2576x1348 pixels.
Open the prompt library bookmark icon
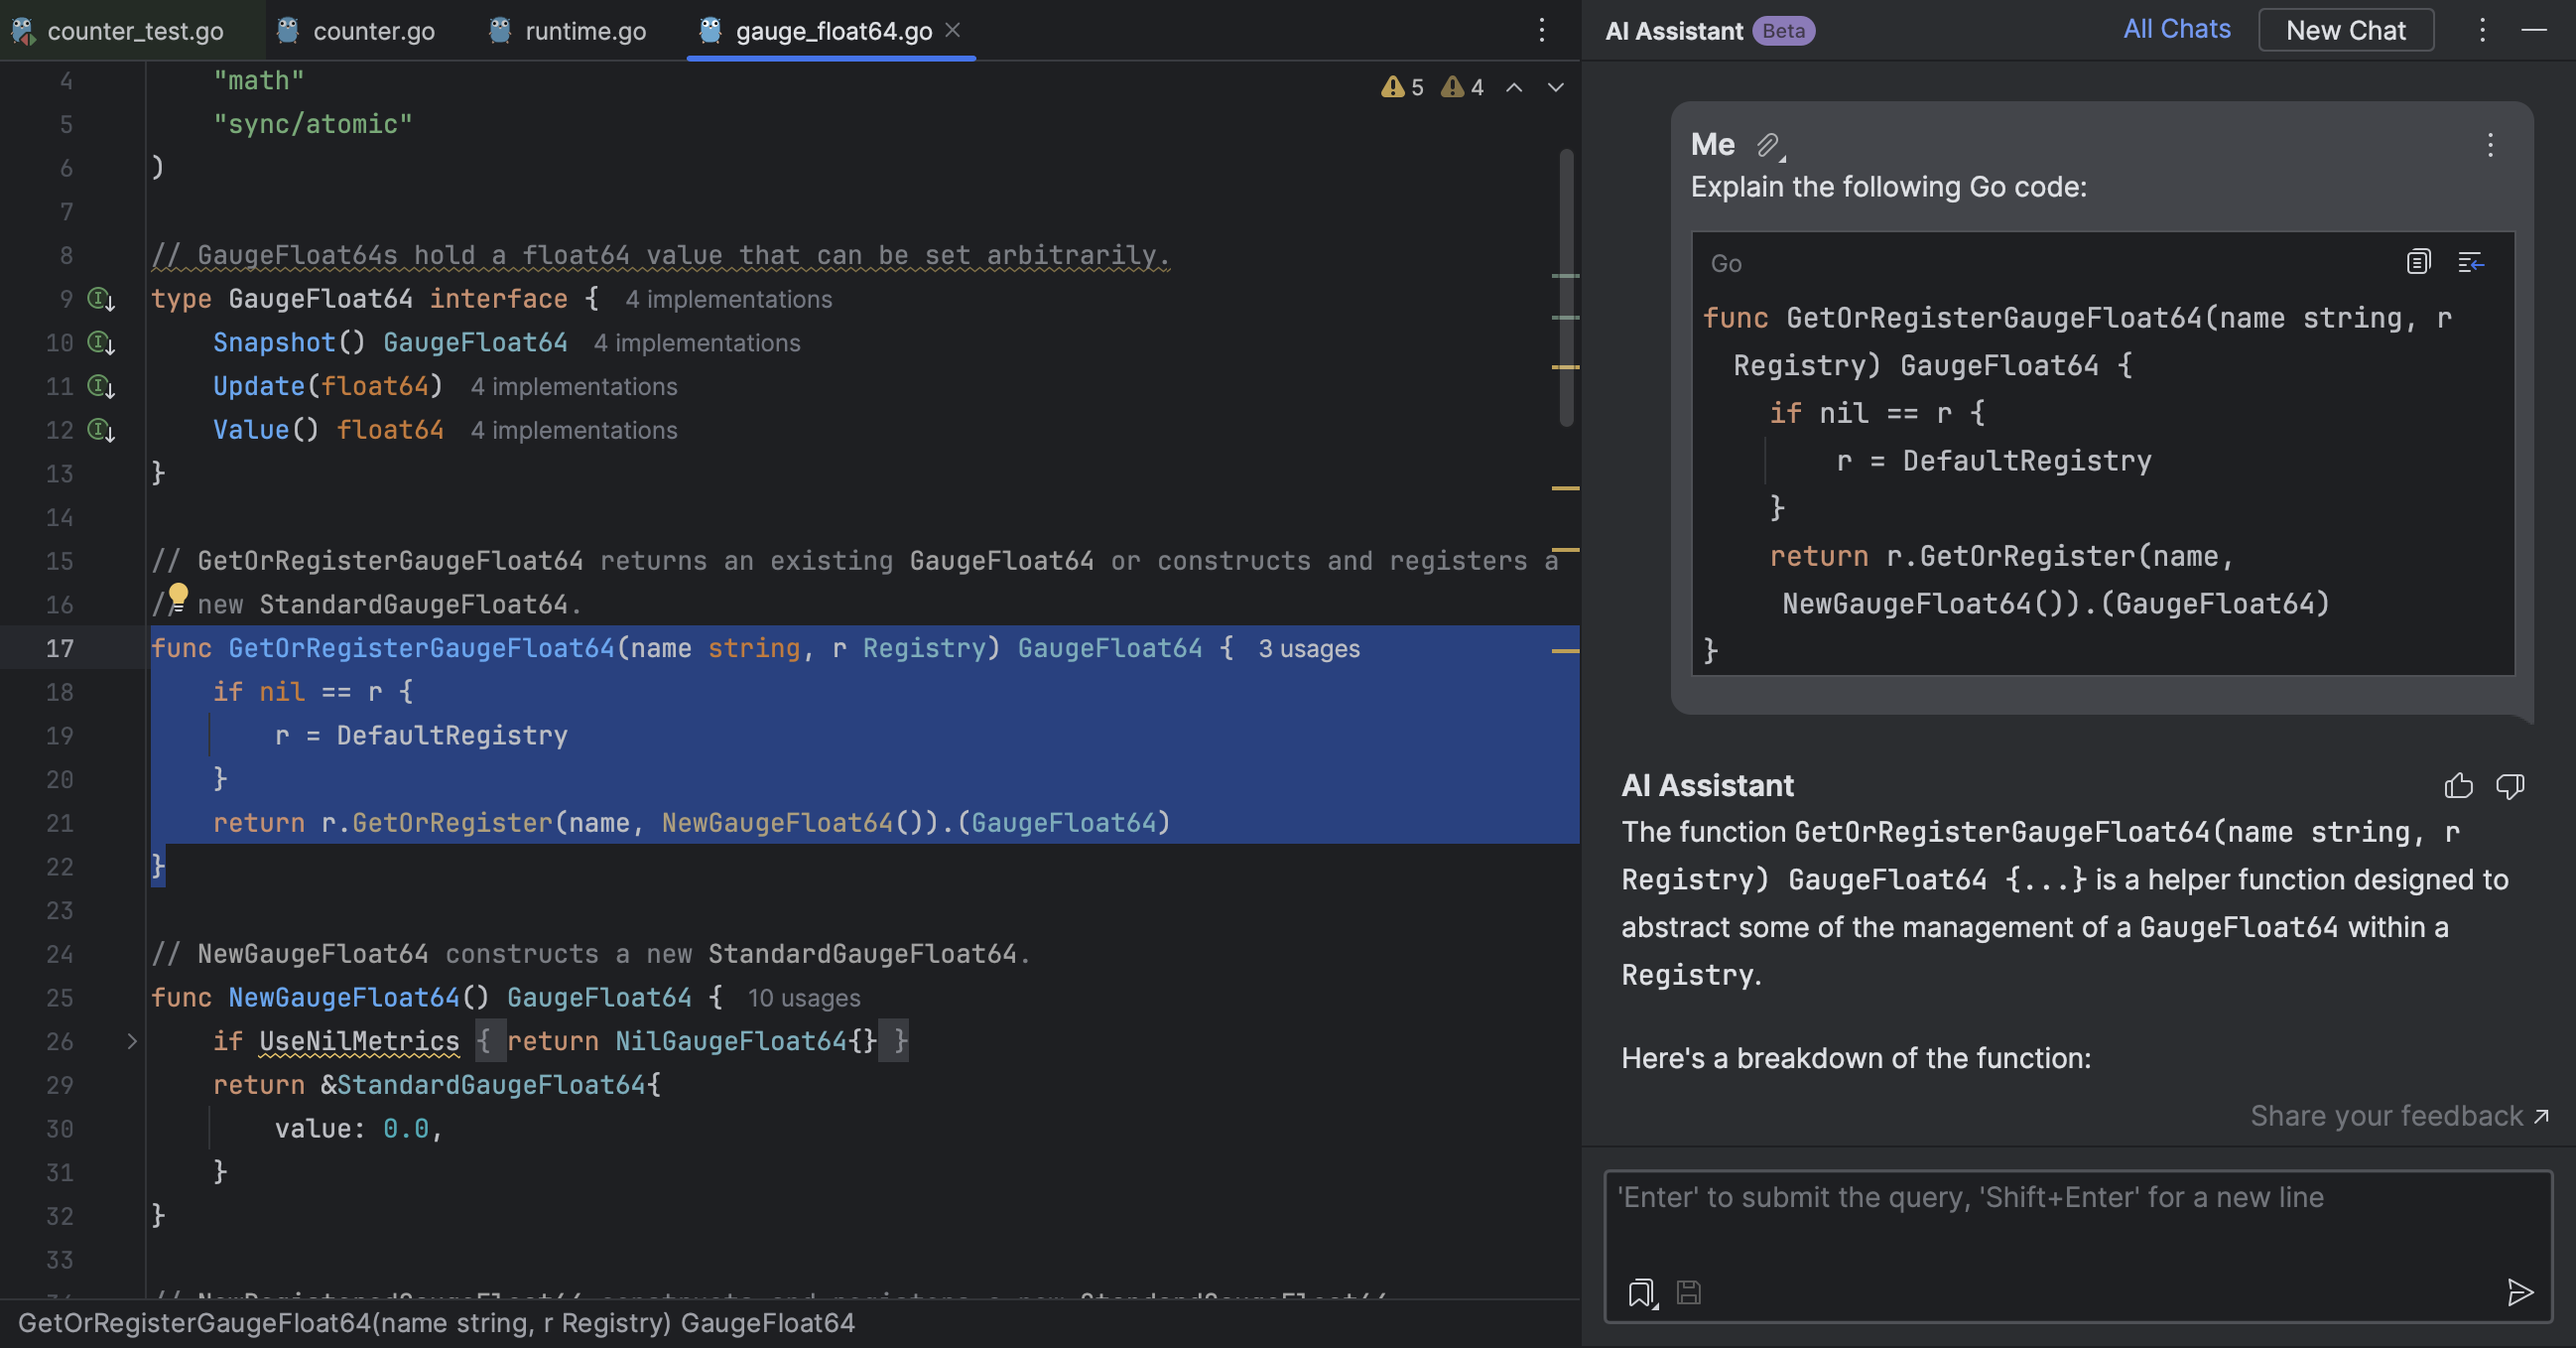pyautogui.click(x=1641, y=1293)
